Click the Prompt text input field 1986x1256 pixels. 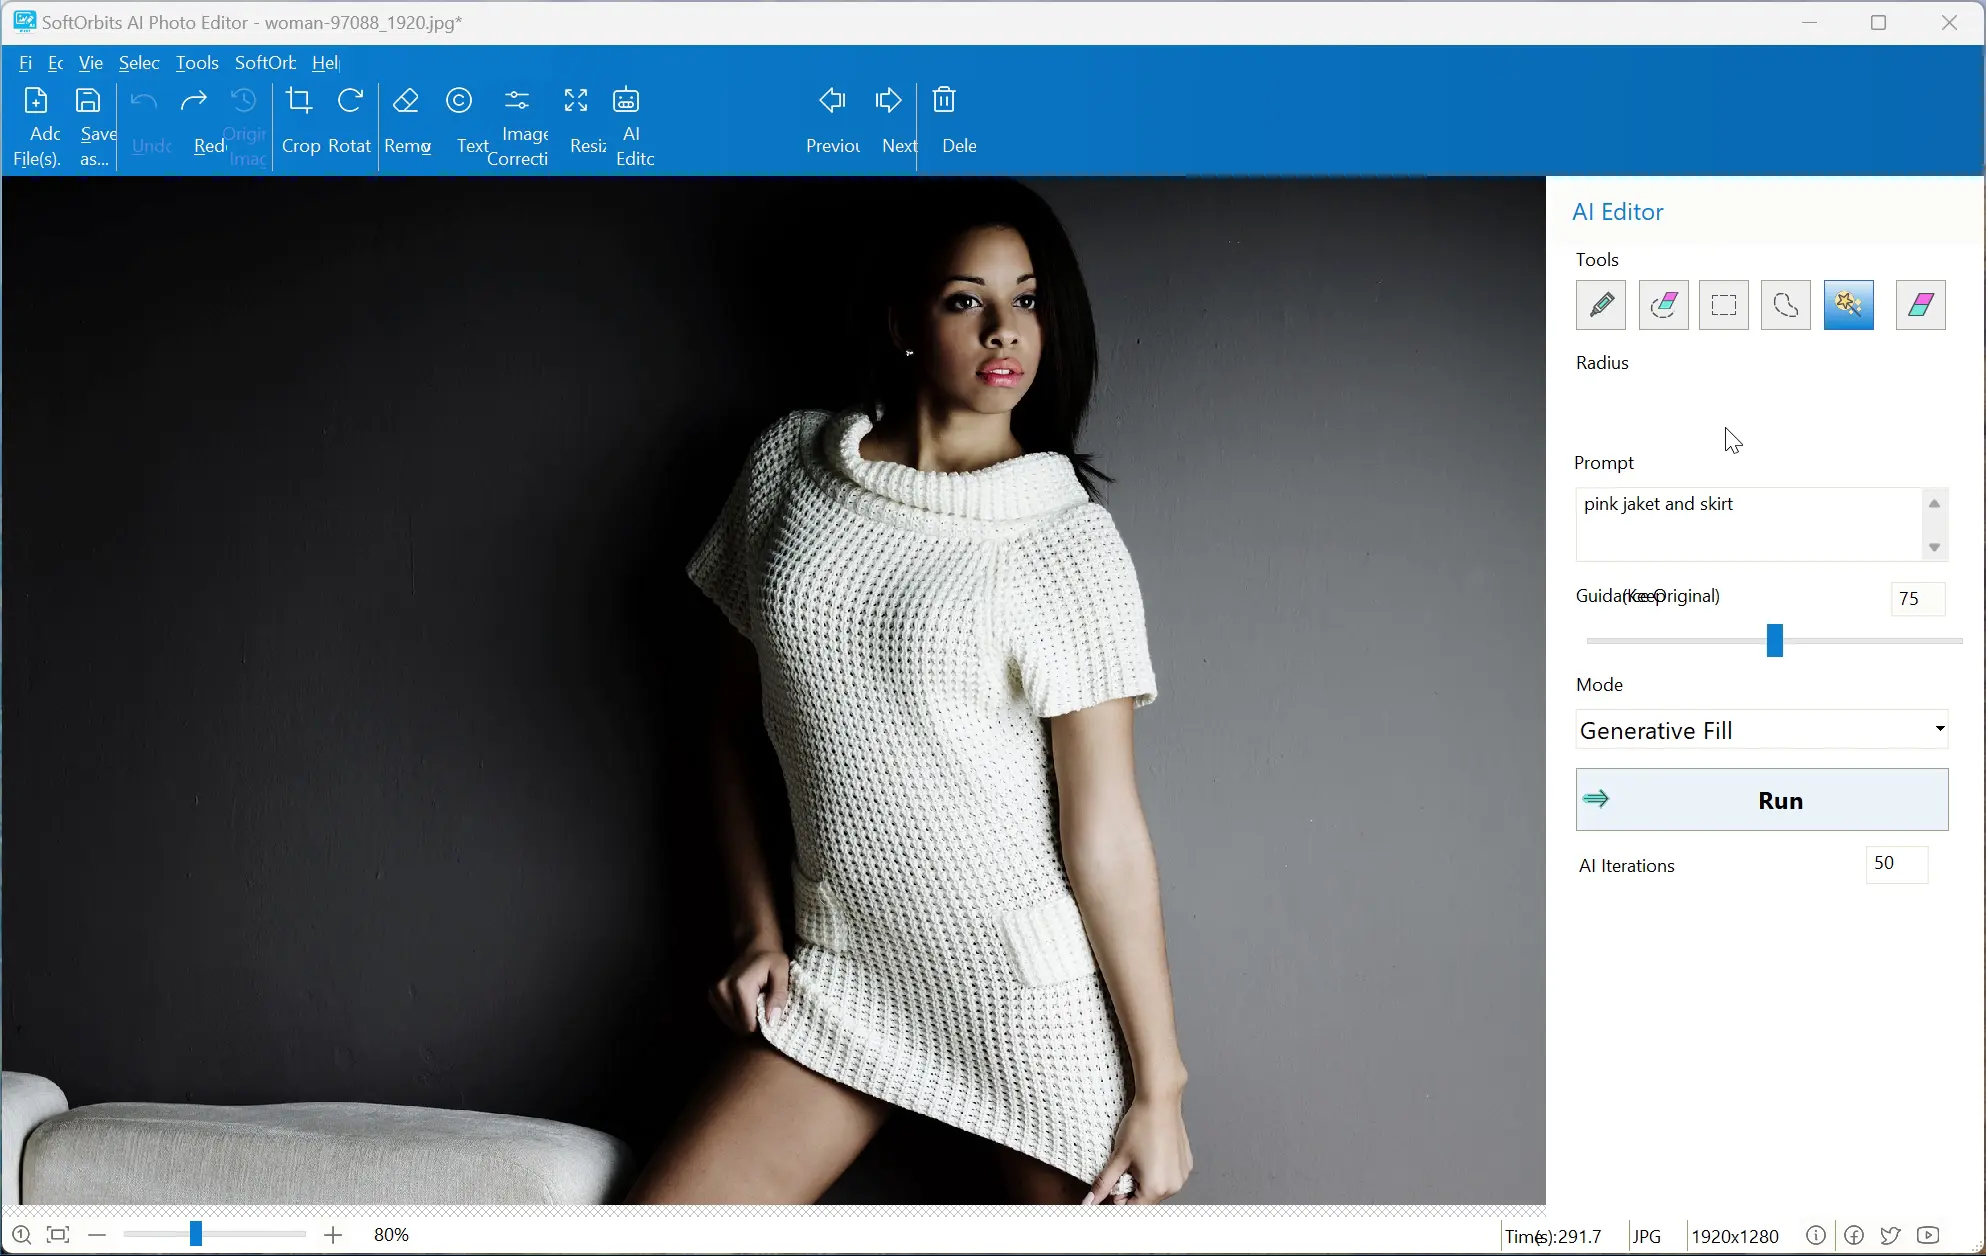pos(1750,524)
